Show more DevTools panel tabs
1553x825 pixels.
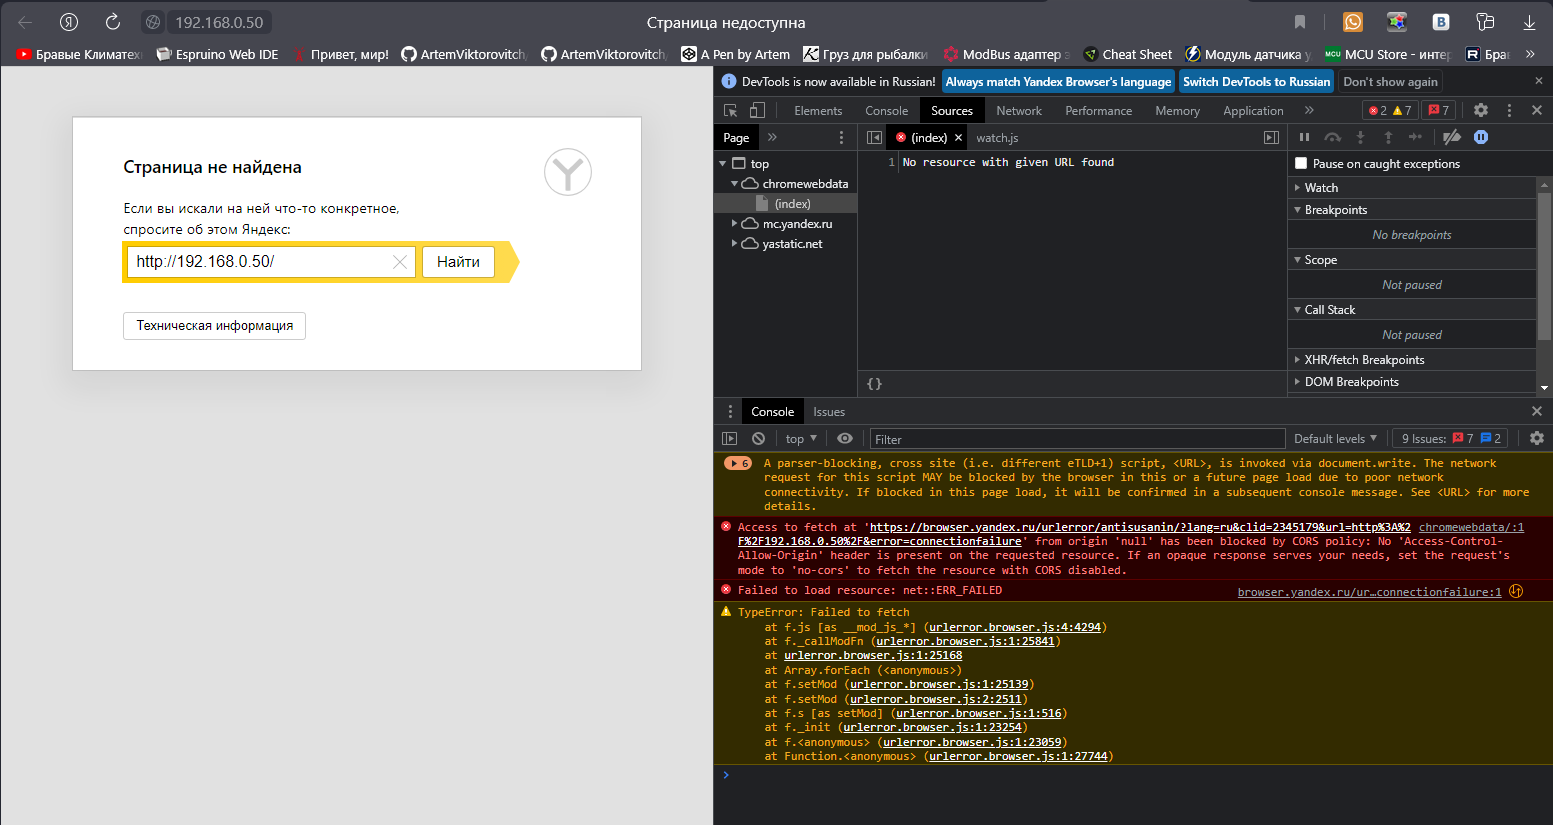pyautogui.click(x=1309, y=110)
